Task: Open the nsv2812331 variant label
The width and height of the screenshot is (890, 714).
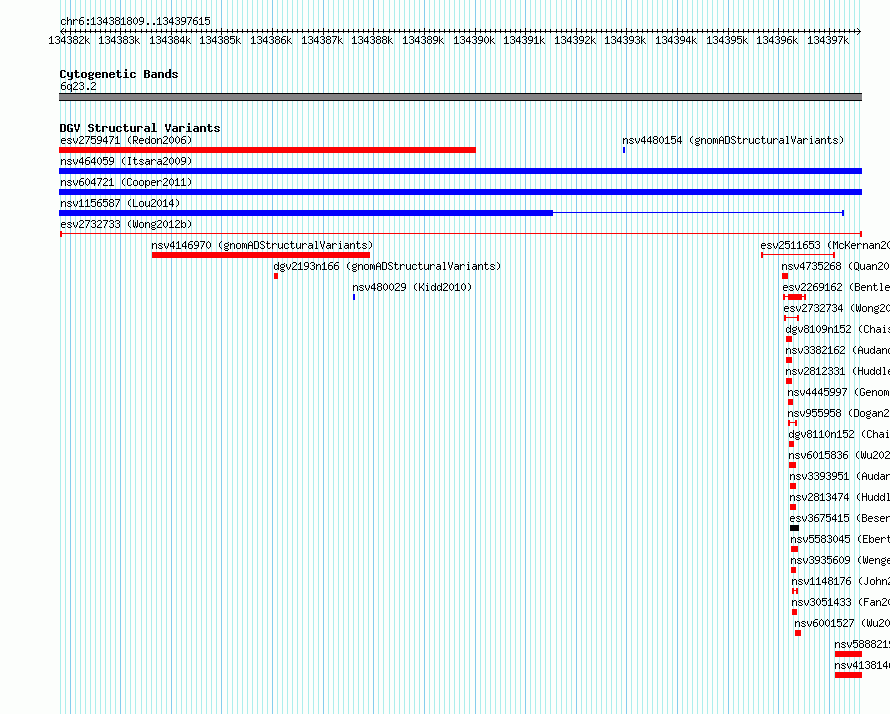Action: pos(838,371)
